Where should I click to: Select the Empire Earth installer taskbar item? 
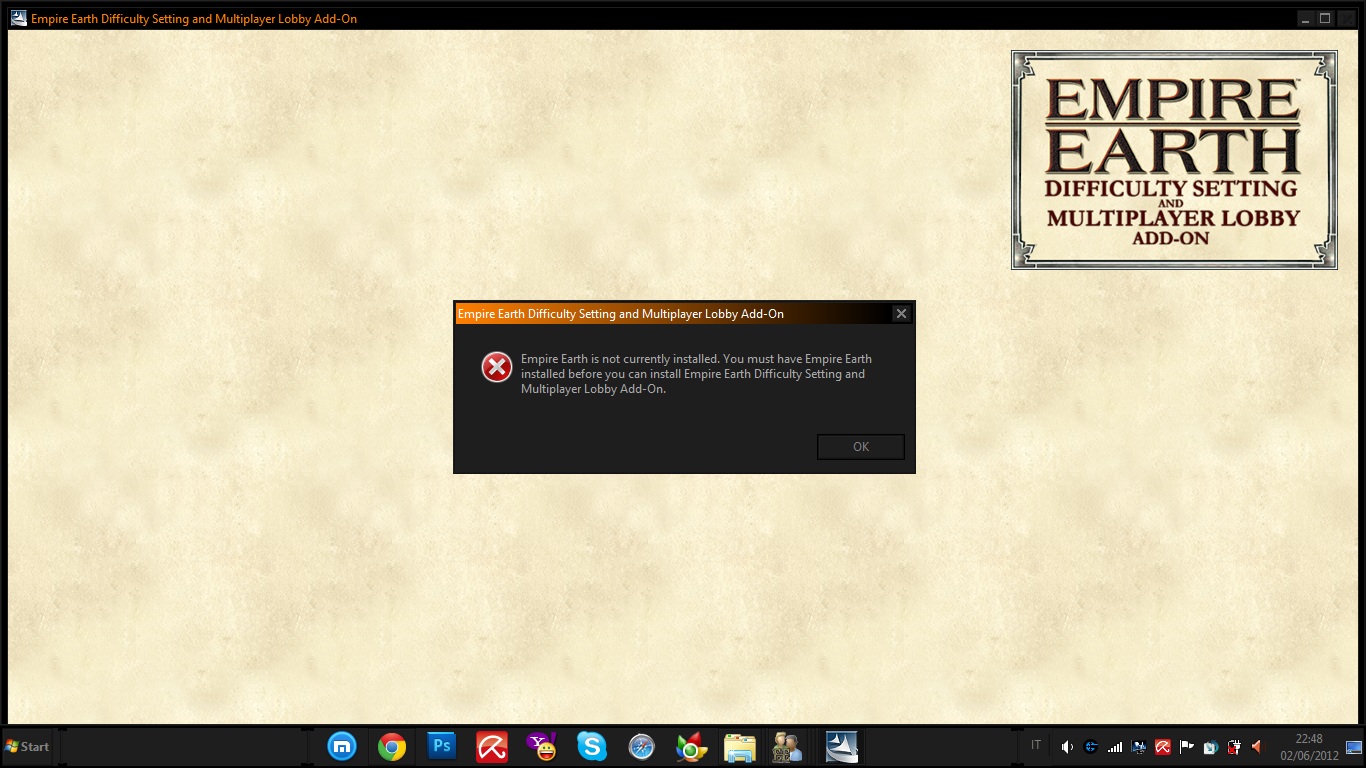point(841,747)
